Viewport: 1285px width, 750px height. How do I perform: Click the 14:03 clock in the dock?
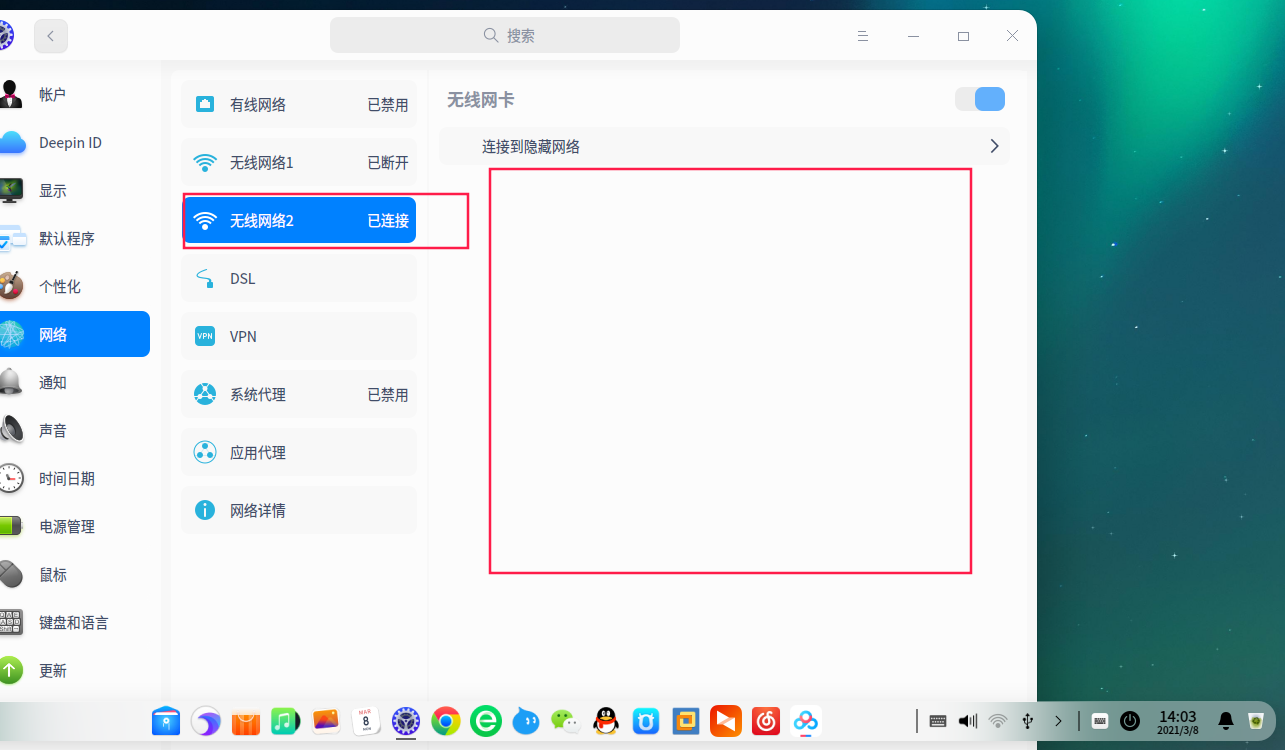click(x=1177, y=720)
